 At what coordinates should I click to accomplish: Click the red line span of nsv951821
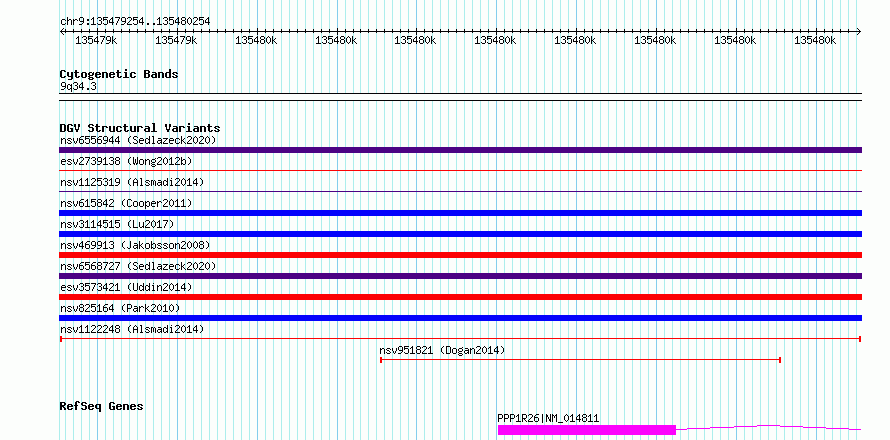click(x=581, y=360)
